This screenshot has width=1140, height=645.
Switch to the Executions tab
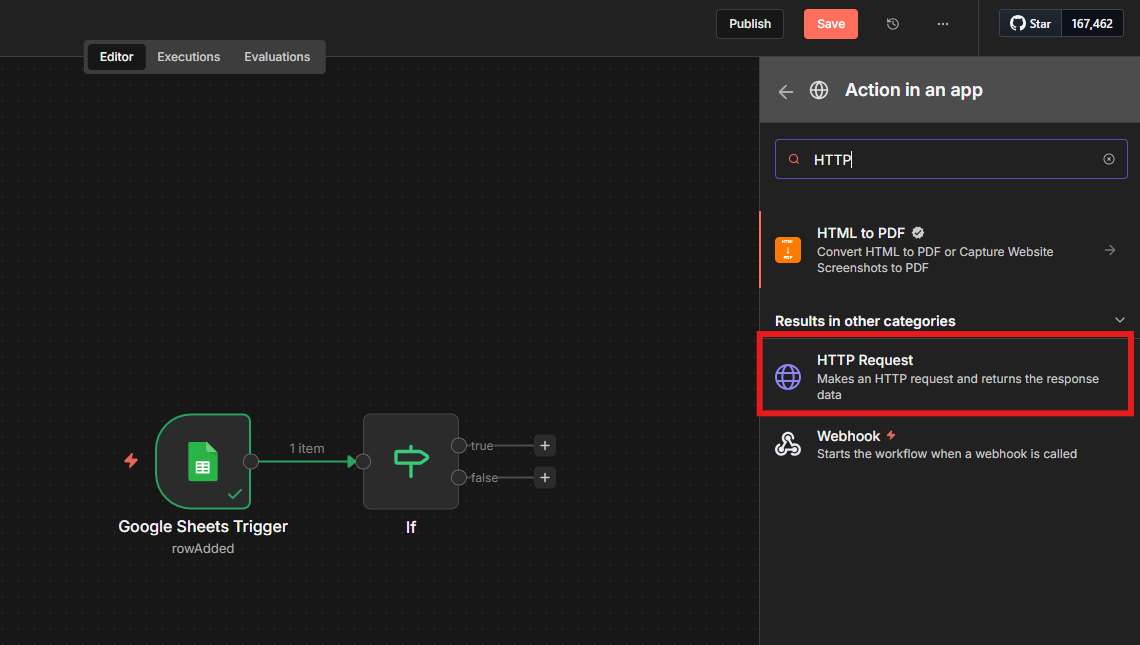point(188,57)
